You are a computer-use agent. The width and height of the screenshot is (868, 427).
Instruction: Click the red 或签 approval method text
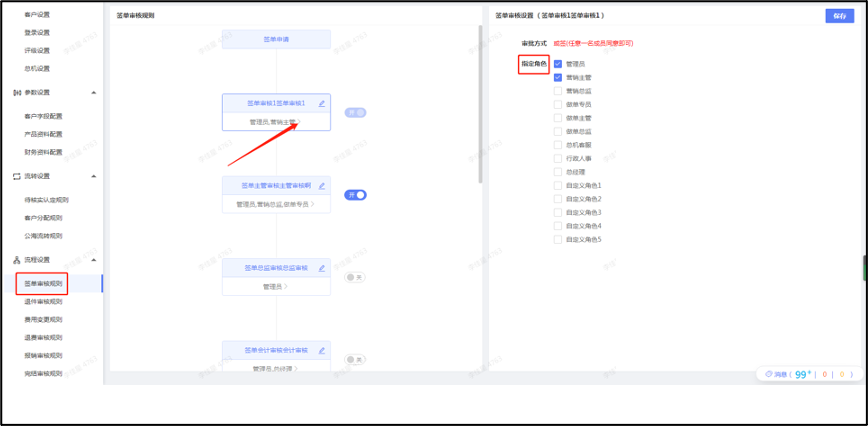pyautogui.click(x=593, y=43)
